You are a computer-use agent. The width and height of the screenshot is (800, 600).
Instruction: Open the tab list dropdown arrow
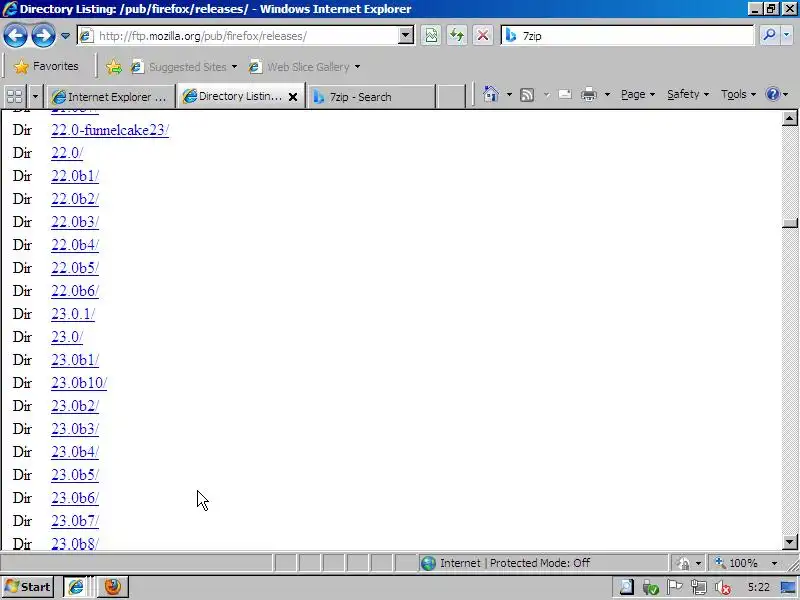click(x=35, y=96)
